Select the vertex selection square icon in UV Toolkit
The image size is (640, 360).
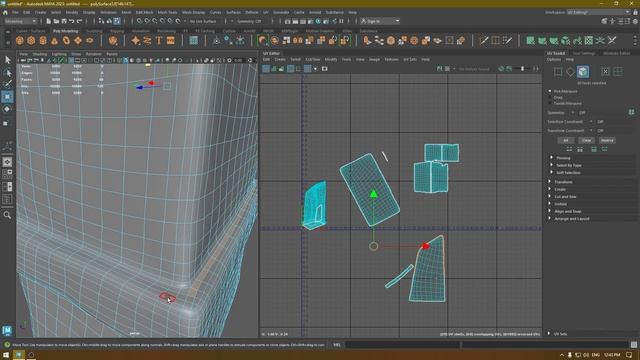coord(558,72)
